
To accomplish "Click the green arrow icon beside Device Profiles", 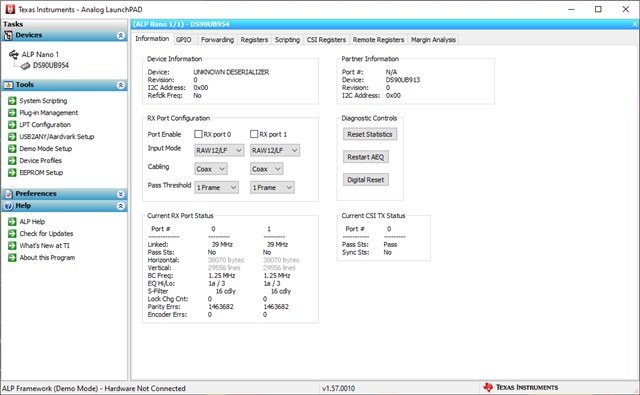I will 12,160.
